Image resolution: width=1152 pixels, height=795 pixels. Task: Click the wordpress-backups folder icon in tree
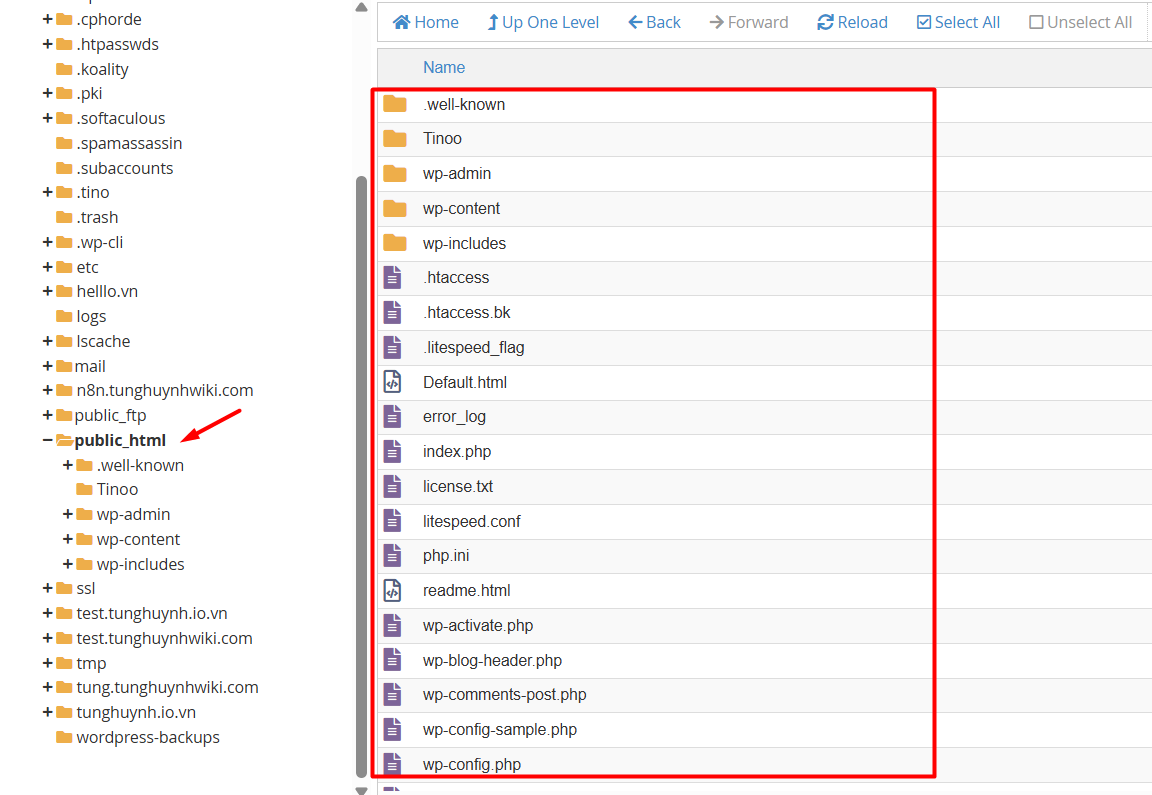point(65,738)
